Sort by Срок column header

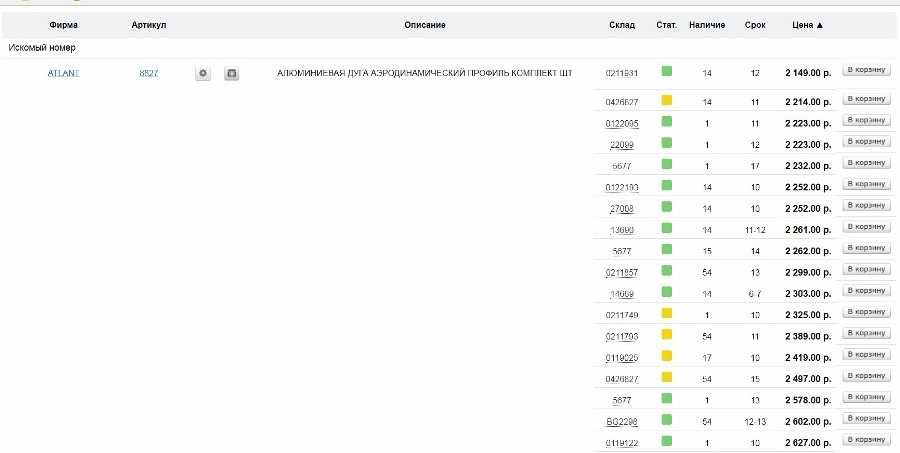(755, 25)
